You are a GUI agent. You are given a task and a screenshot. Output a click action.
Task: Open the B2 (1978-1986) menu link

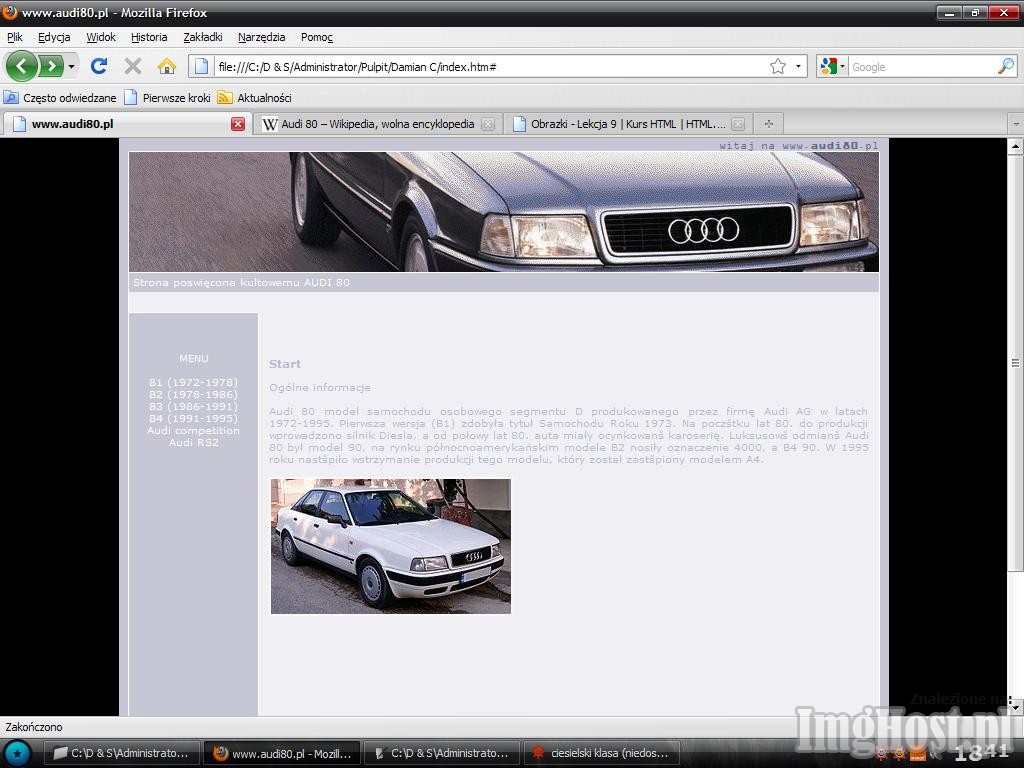[x=193, y=394]
